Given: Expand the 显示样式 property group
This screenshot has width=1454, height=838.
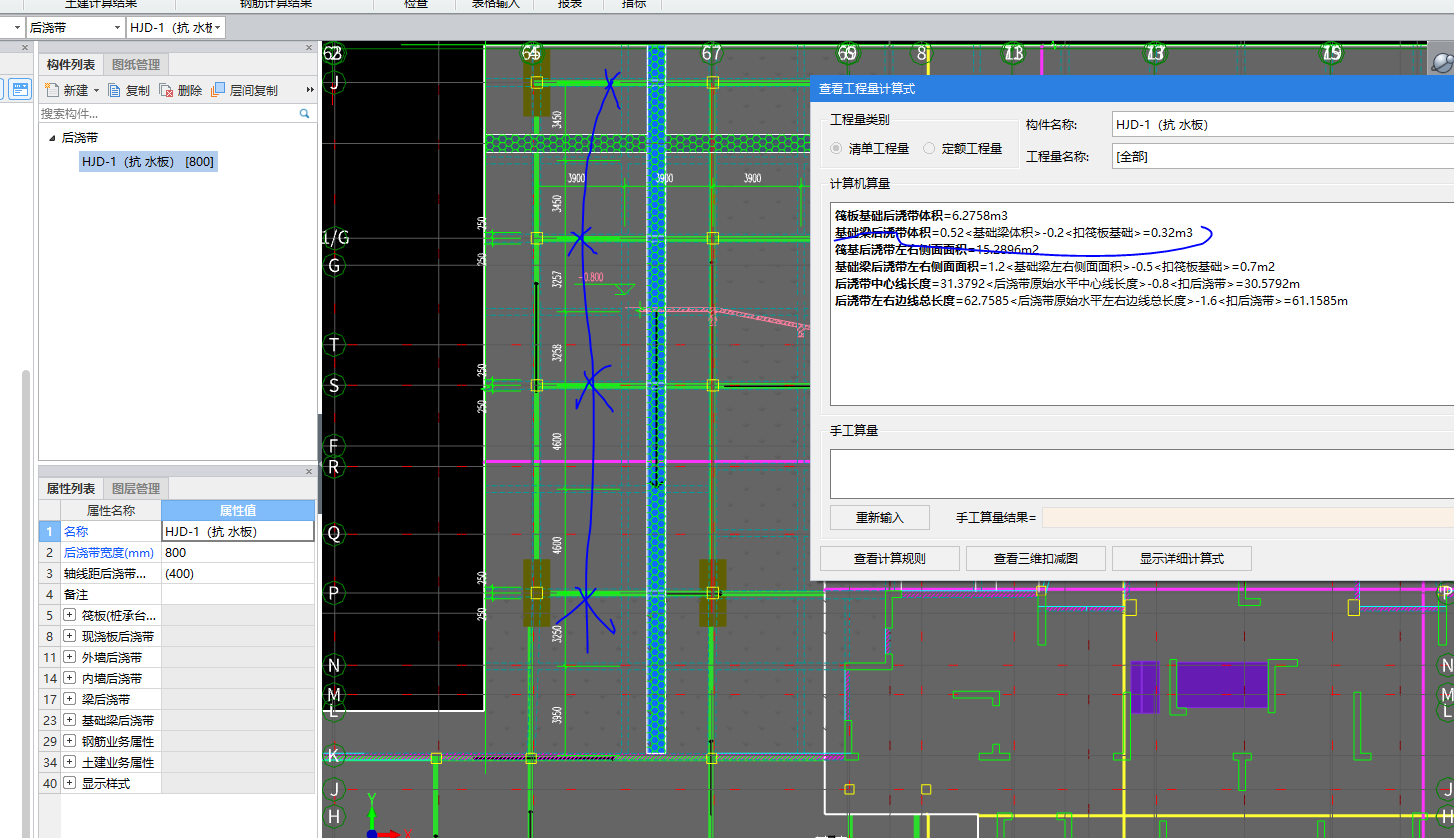Looking at the screenshot, I should coord(70,783).
